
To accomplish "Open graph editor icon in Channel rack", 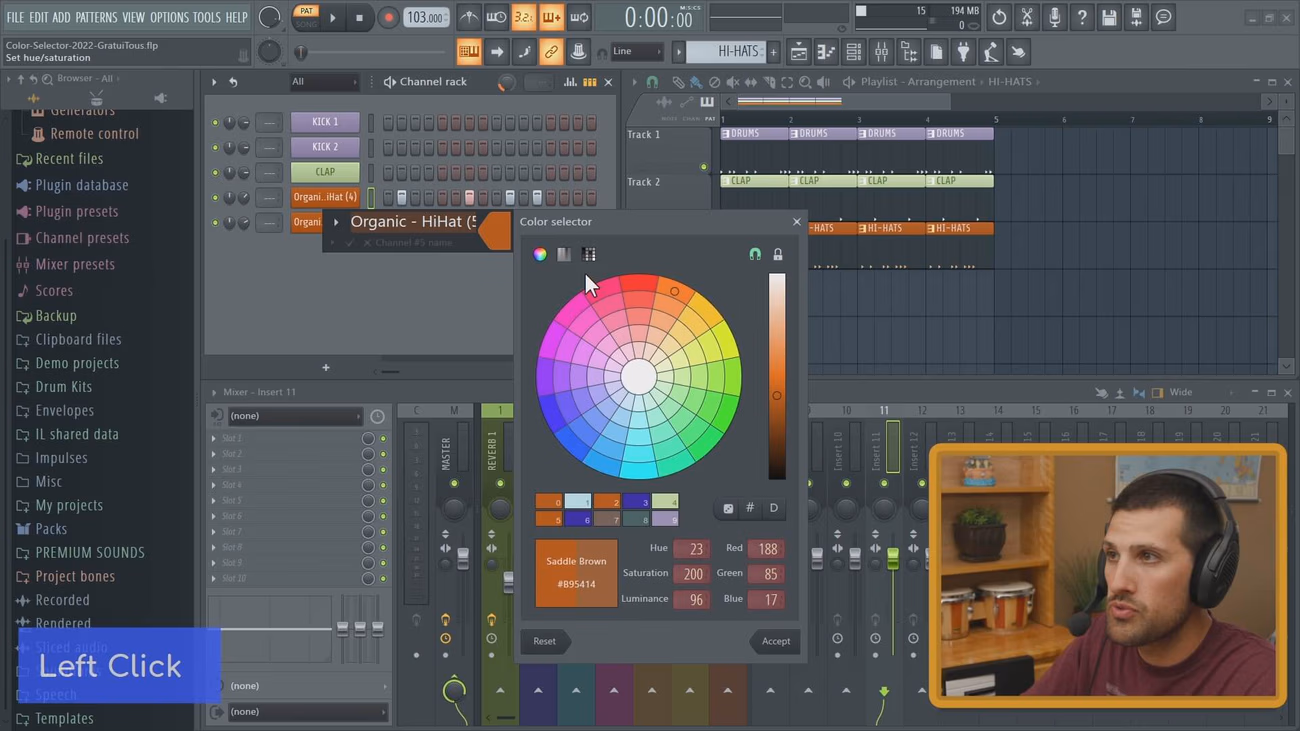I will click(570, 82).
